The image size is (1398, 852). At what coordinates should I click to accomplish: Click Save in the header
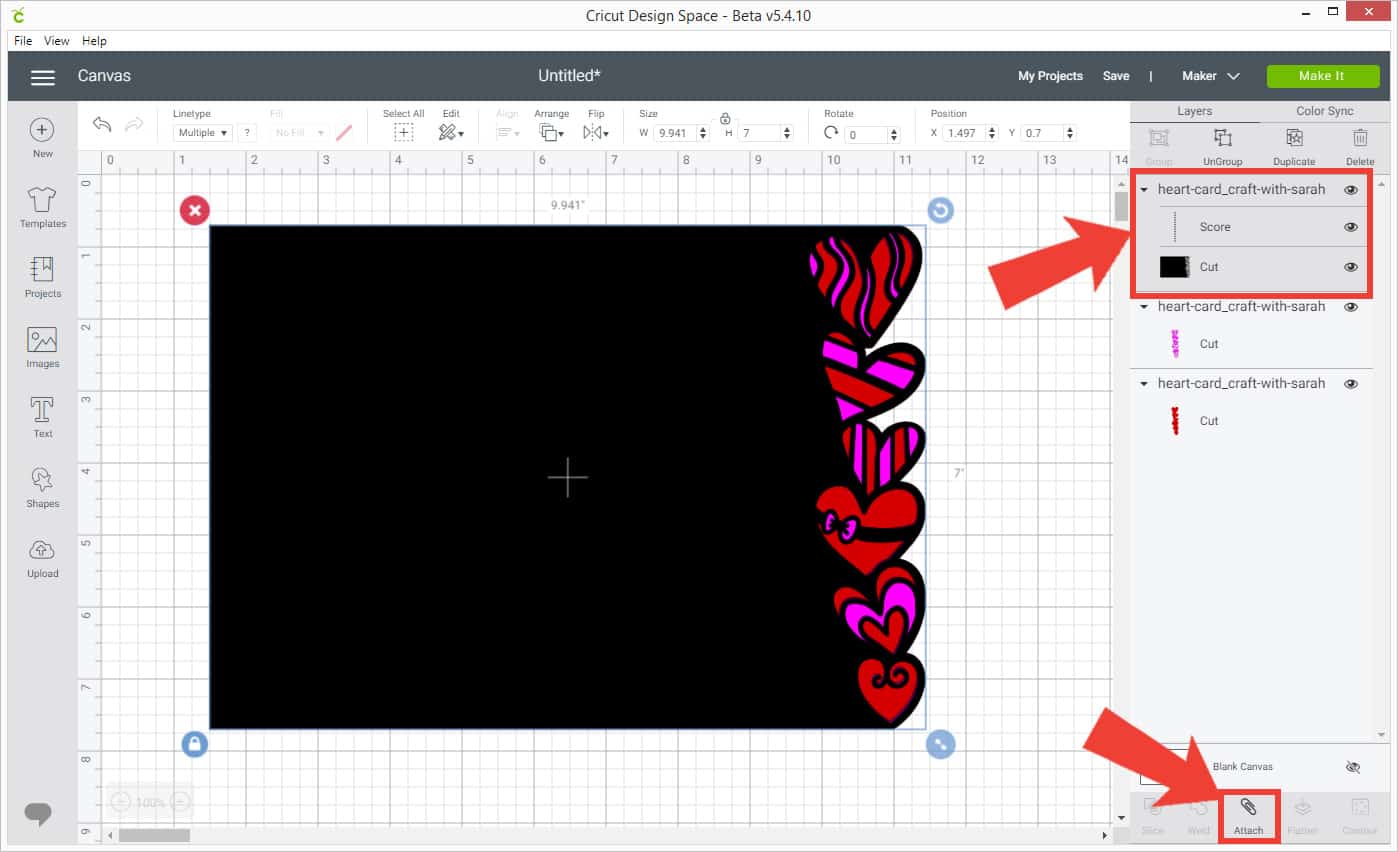point(1116,76)
